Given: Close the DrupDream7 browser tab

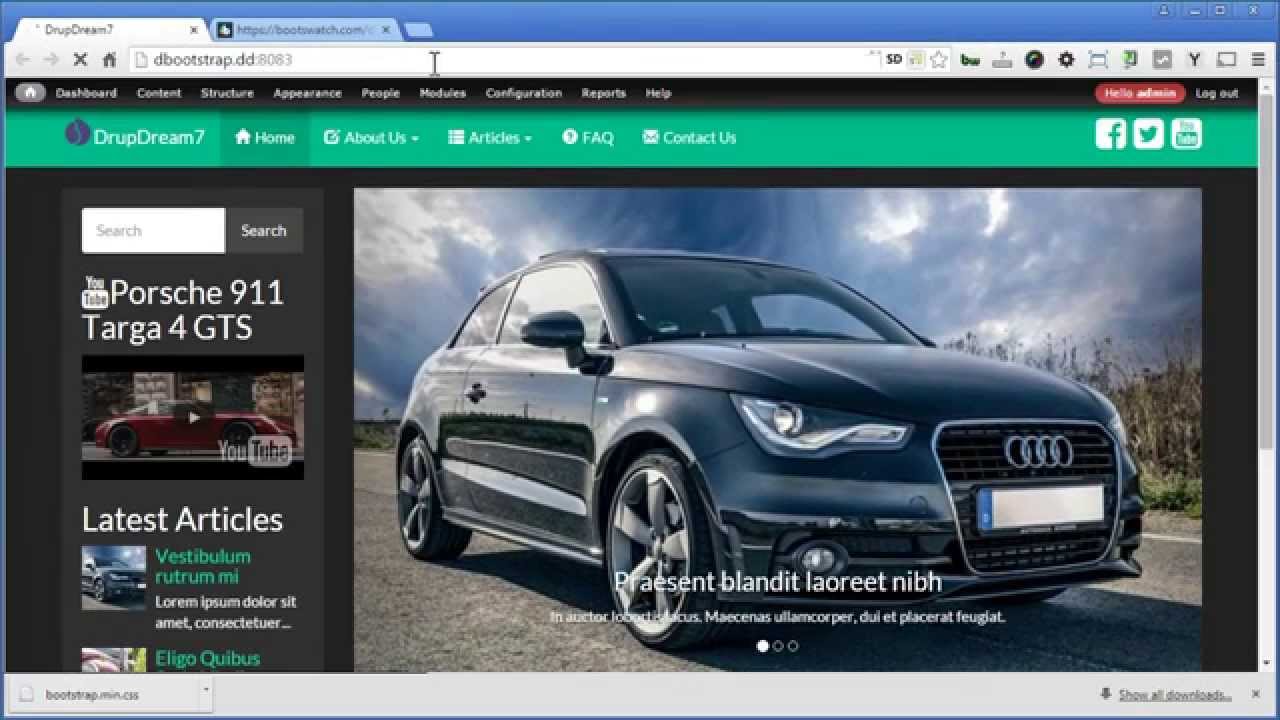Looking at the screenshot, I should pos(193,30).
